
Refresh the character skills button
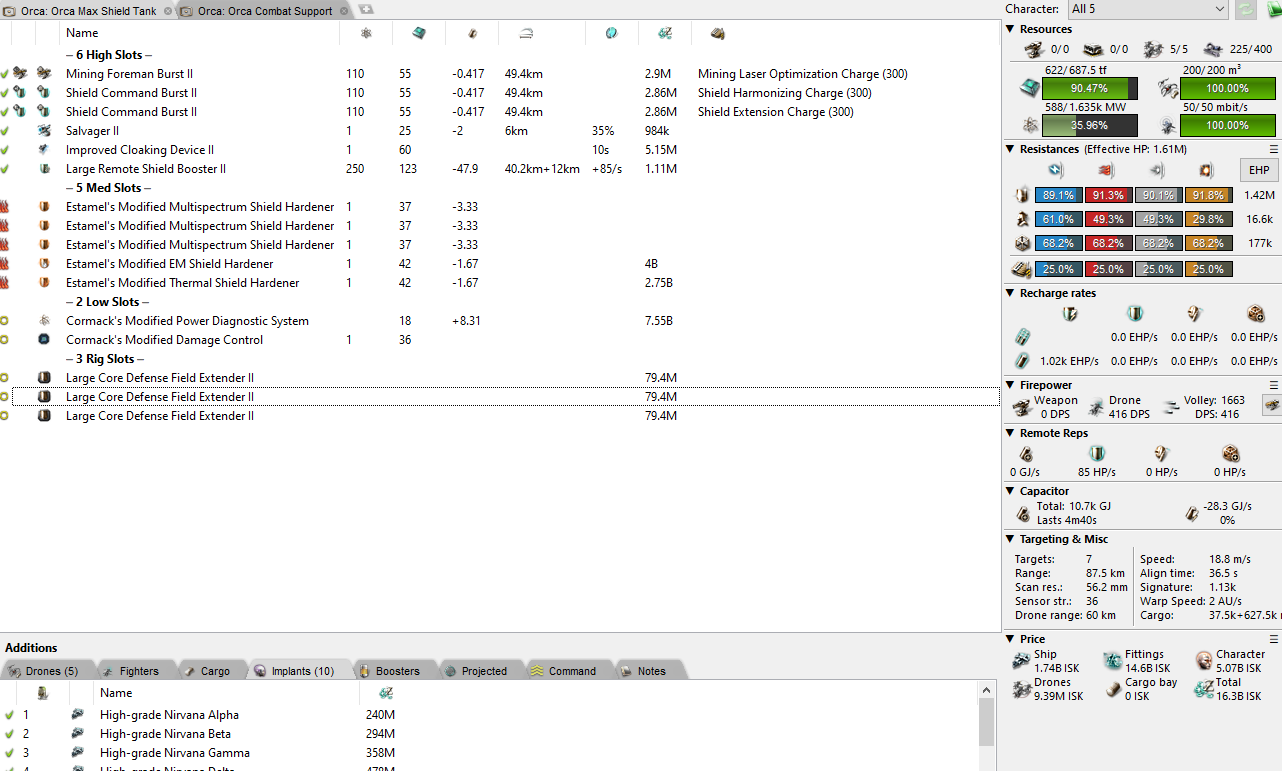coord(1245,9)
